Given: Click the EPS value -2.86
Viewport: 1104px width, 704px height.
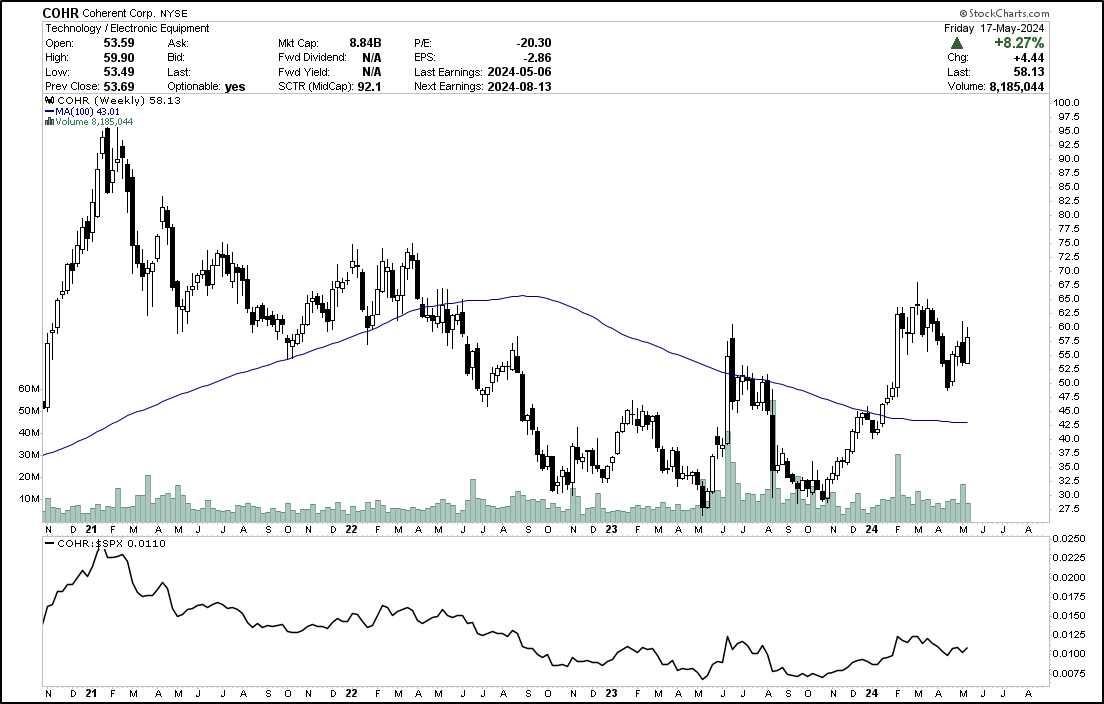Looking at the screenshot, I should tap(539, 58).
